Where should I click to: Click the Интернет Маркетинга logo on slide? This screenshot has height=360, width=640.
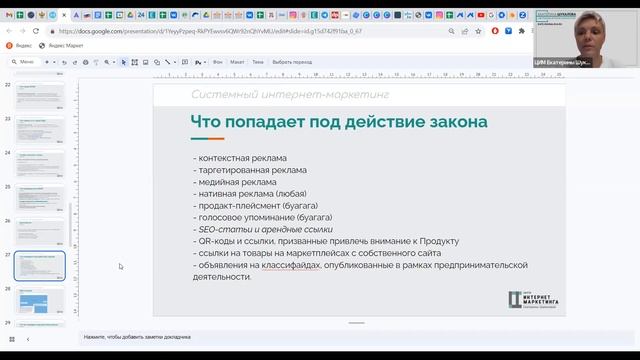coord(533,300)
